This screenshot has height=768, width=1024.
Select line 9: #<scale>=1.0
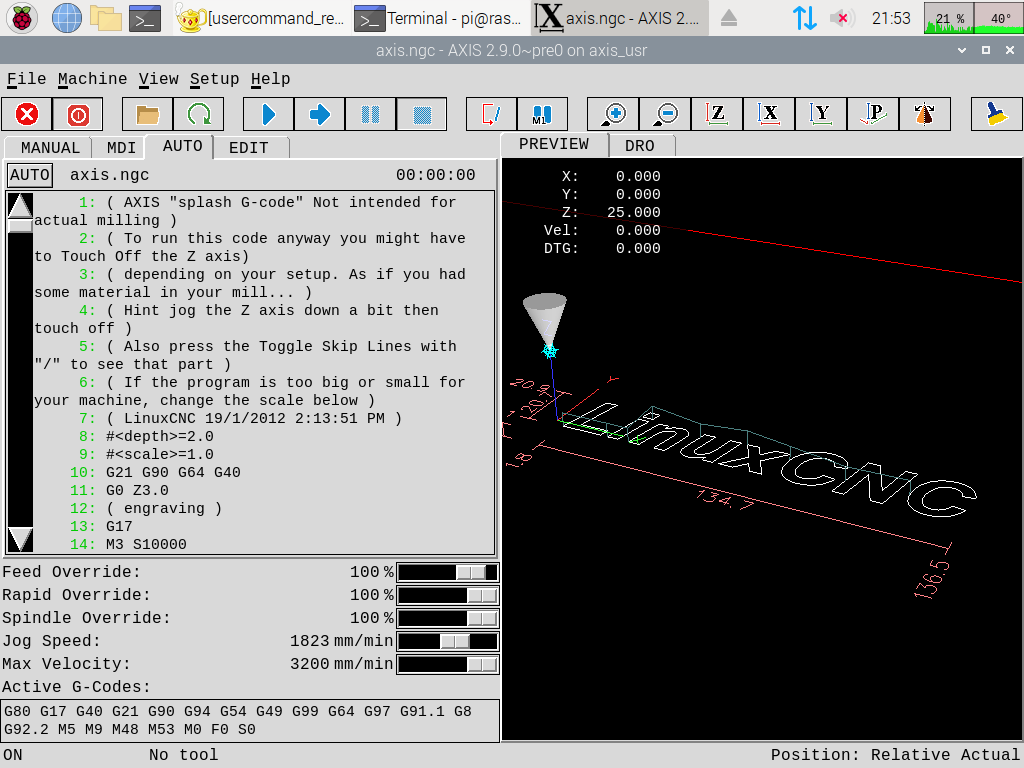click(146, 454)
